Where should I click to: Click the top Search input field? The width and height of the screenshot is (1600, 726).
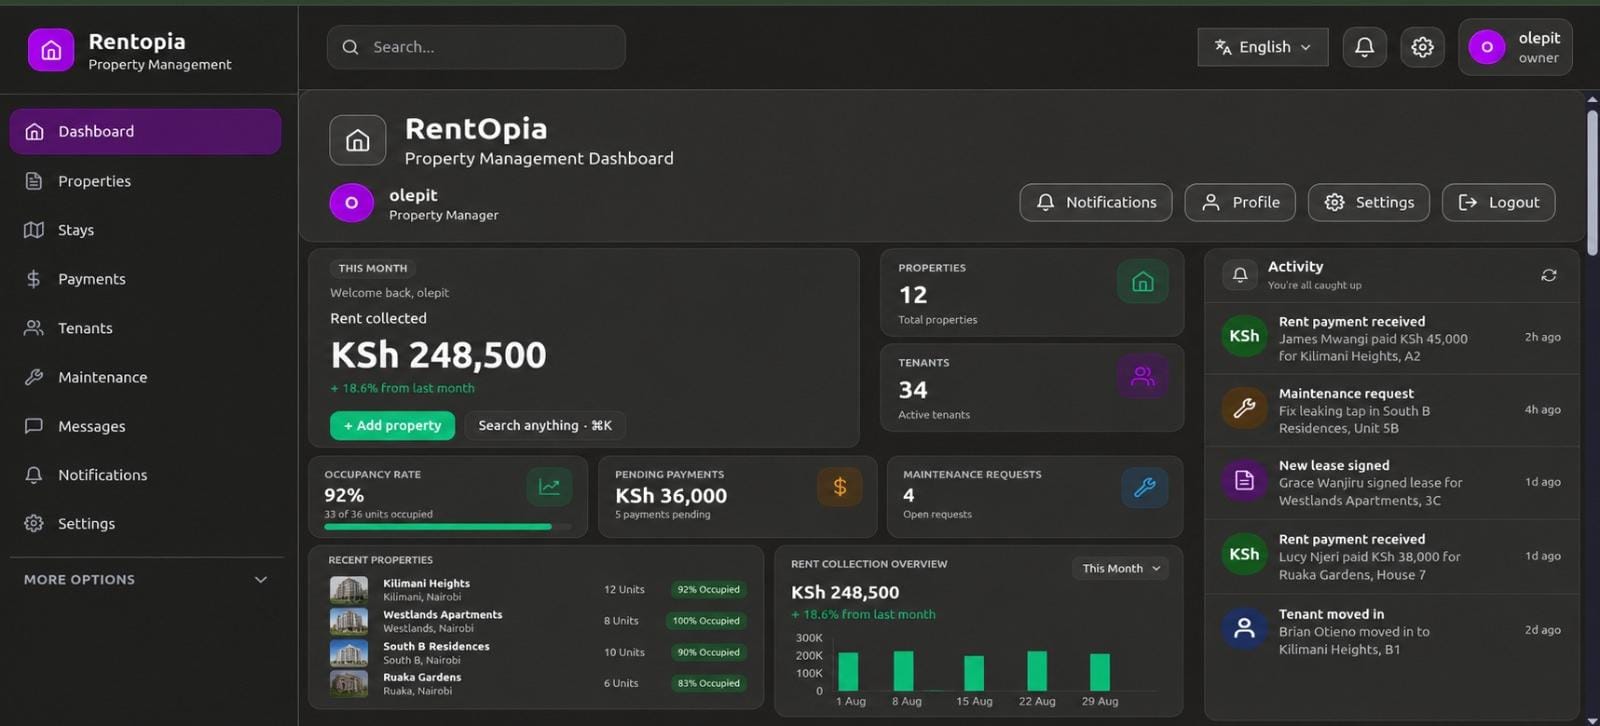point(476,47)
